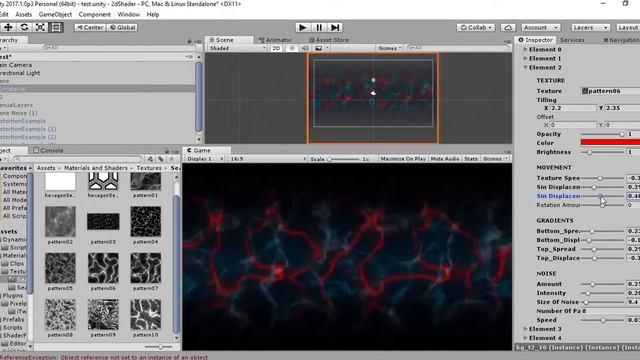Select the pattern03 texture thumbnail

click(x=103, y=222)
